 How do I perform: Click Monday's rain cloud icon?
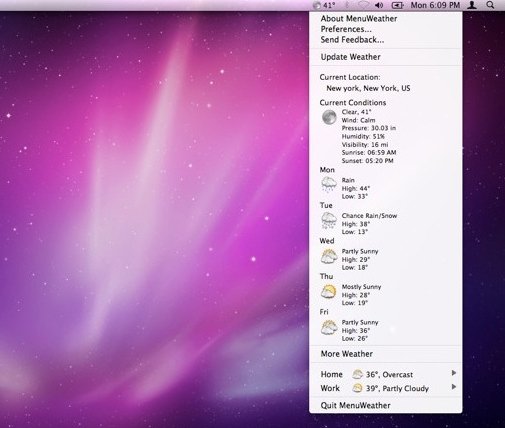click(x=329, y=185)
